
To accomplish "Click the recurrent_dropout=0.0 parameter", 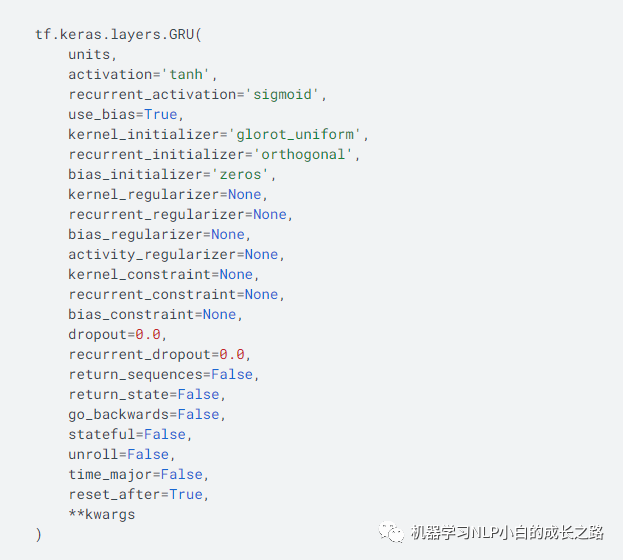I will coord(160,354).
